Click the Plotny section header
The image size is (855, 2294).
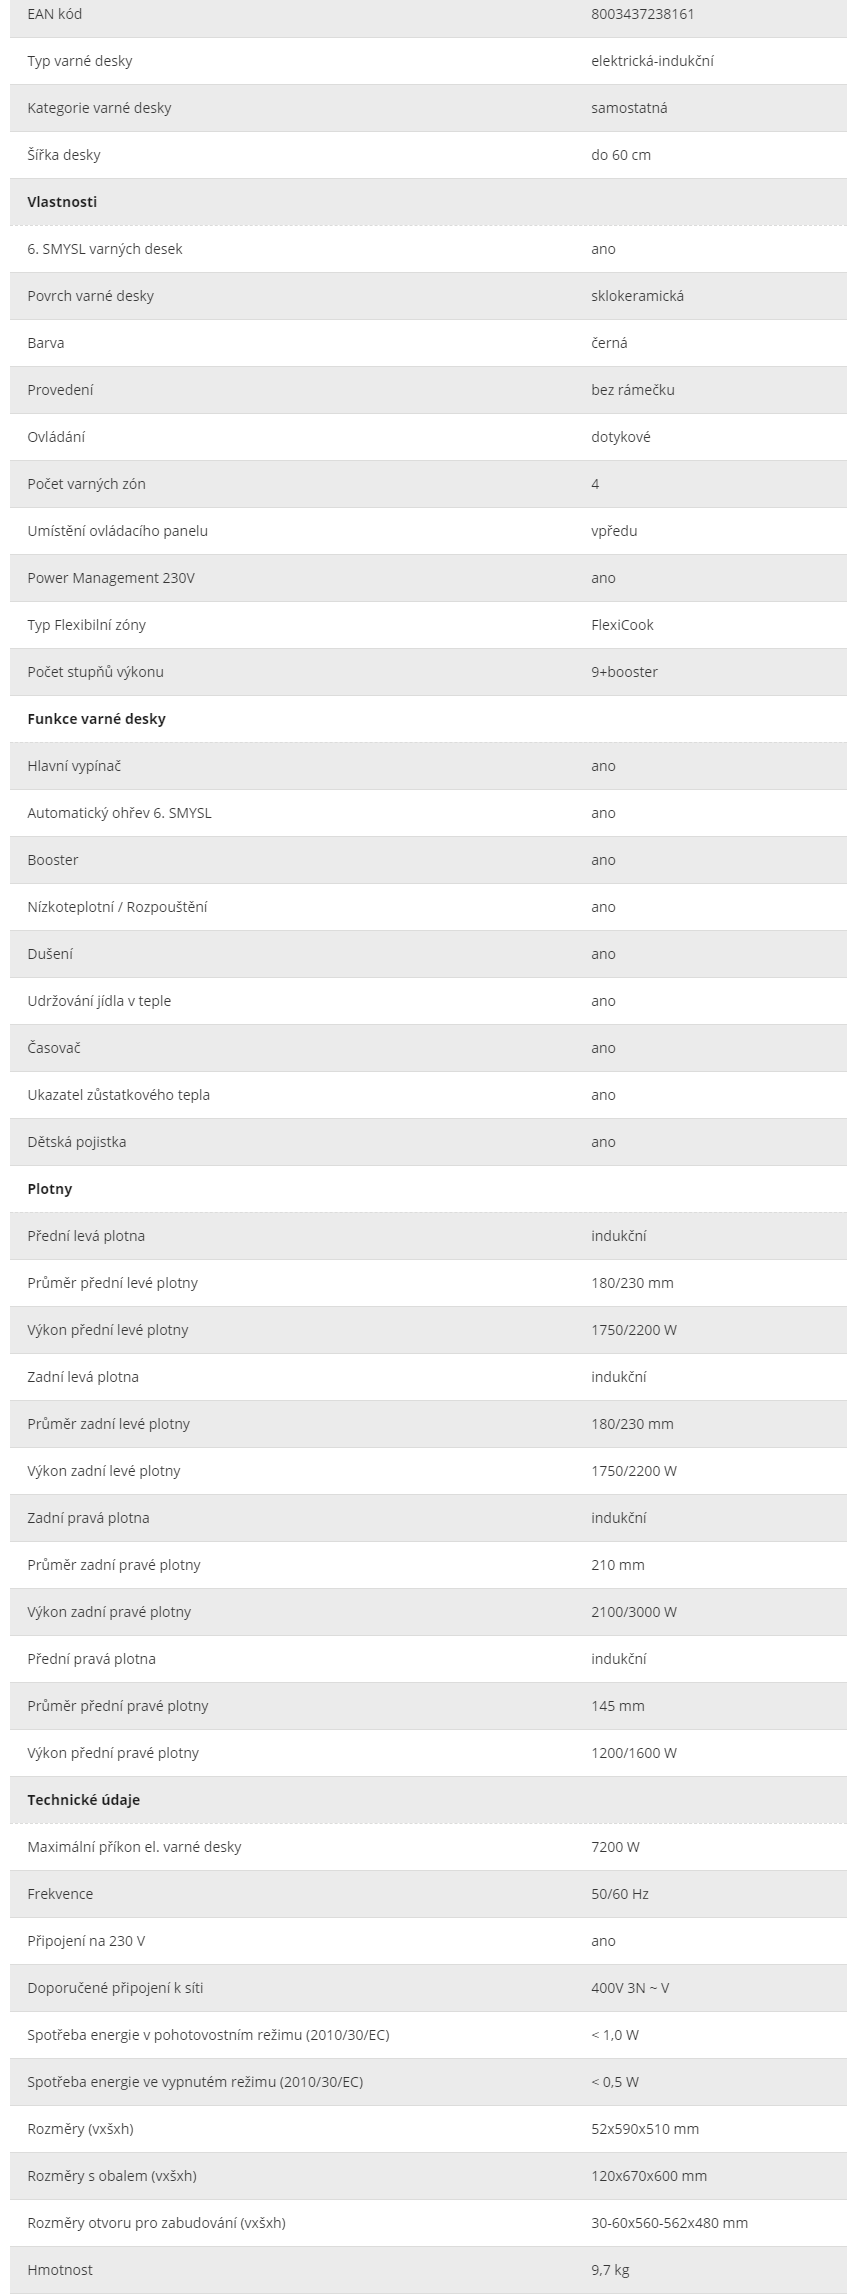tap(50, 1189)
